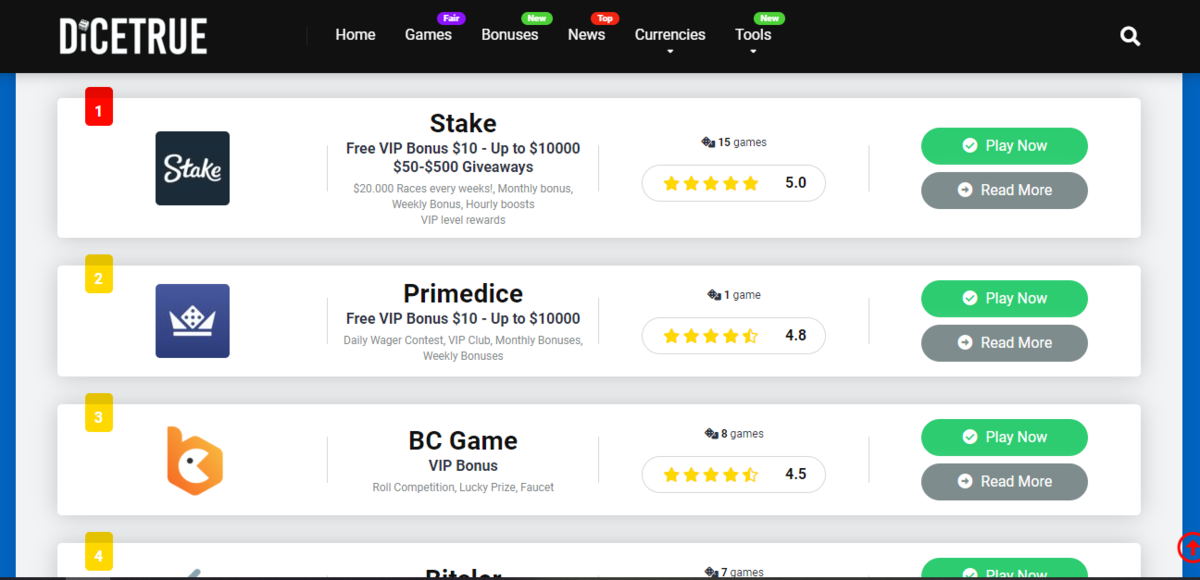Open the Games menu item
This screenshot has width=1200, height=580.
tap(428, 35)
